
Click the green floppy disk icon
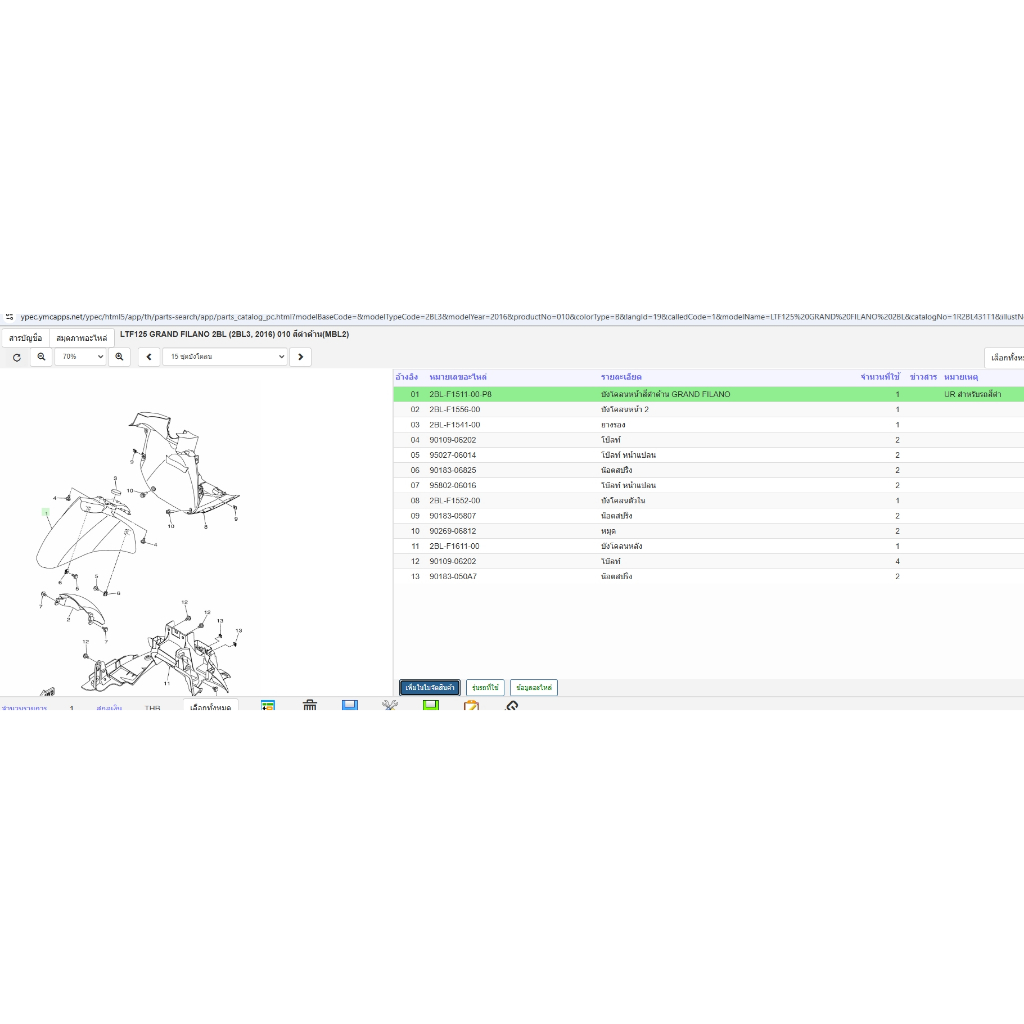click(x=431, y=705)
